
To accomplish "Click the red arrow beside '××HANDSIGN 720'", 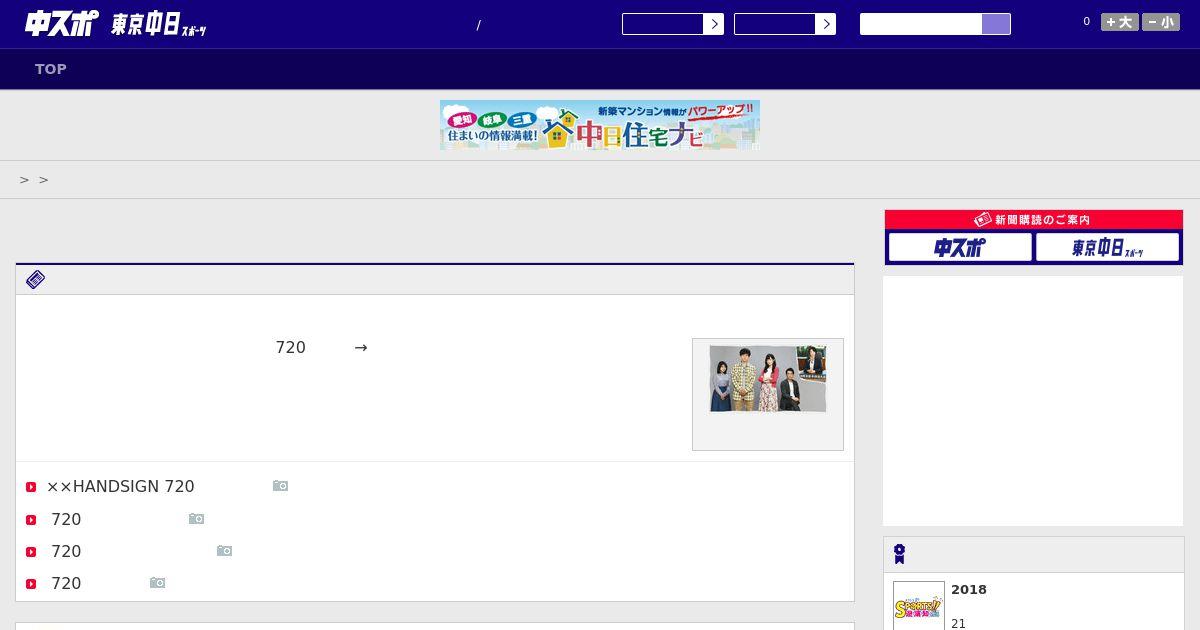I will coord(31,487).
